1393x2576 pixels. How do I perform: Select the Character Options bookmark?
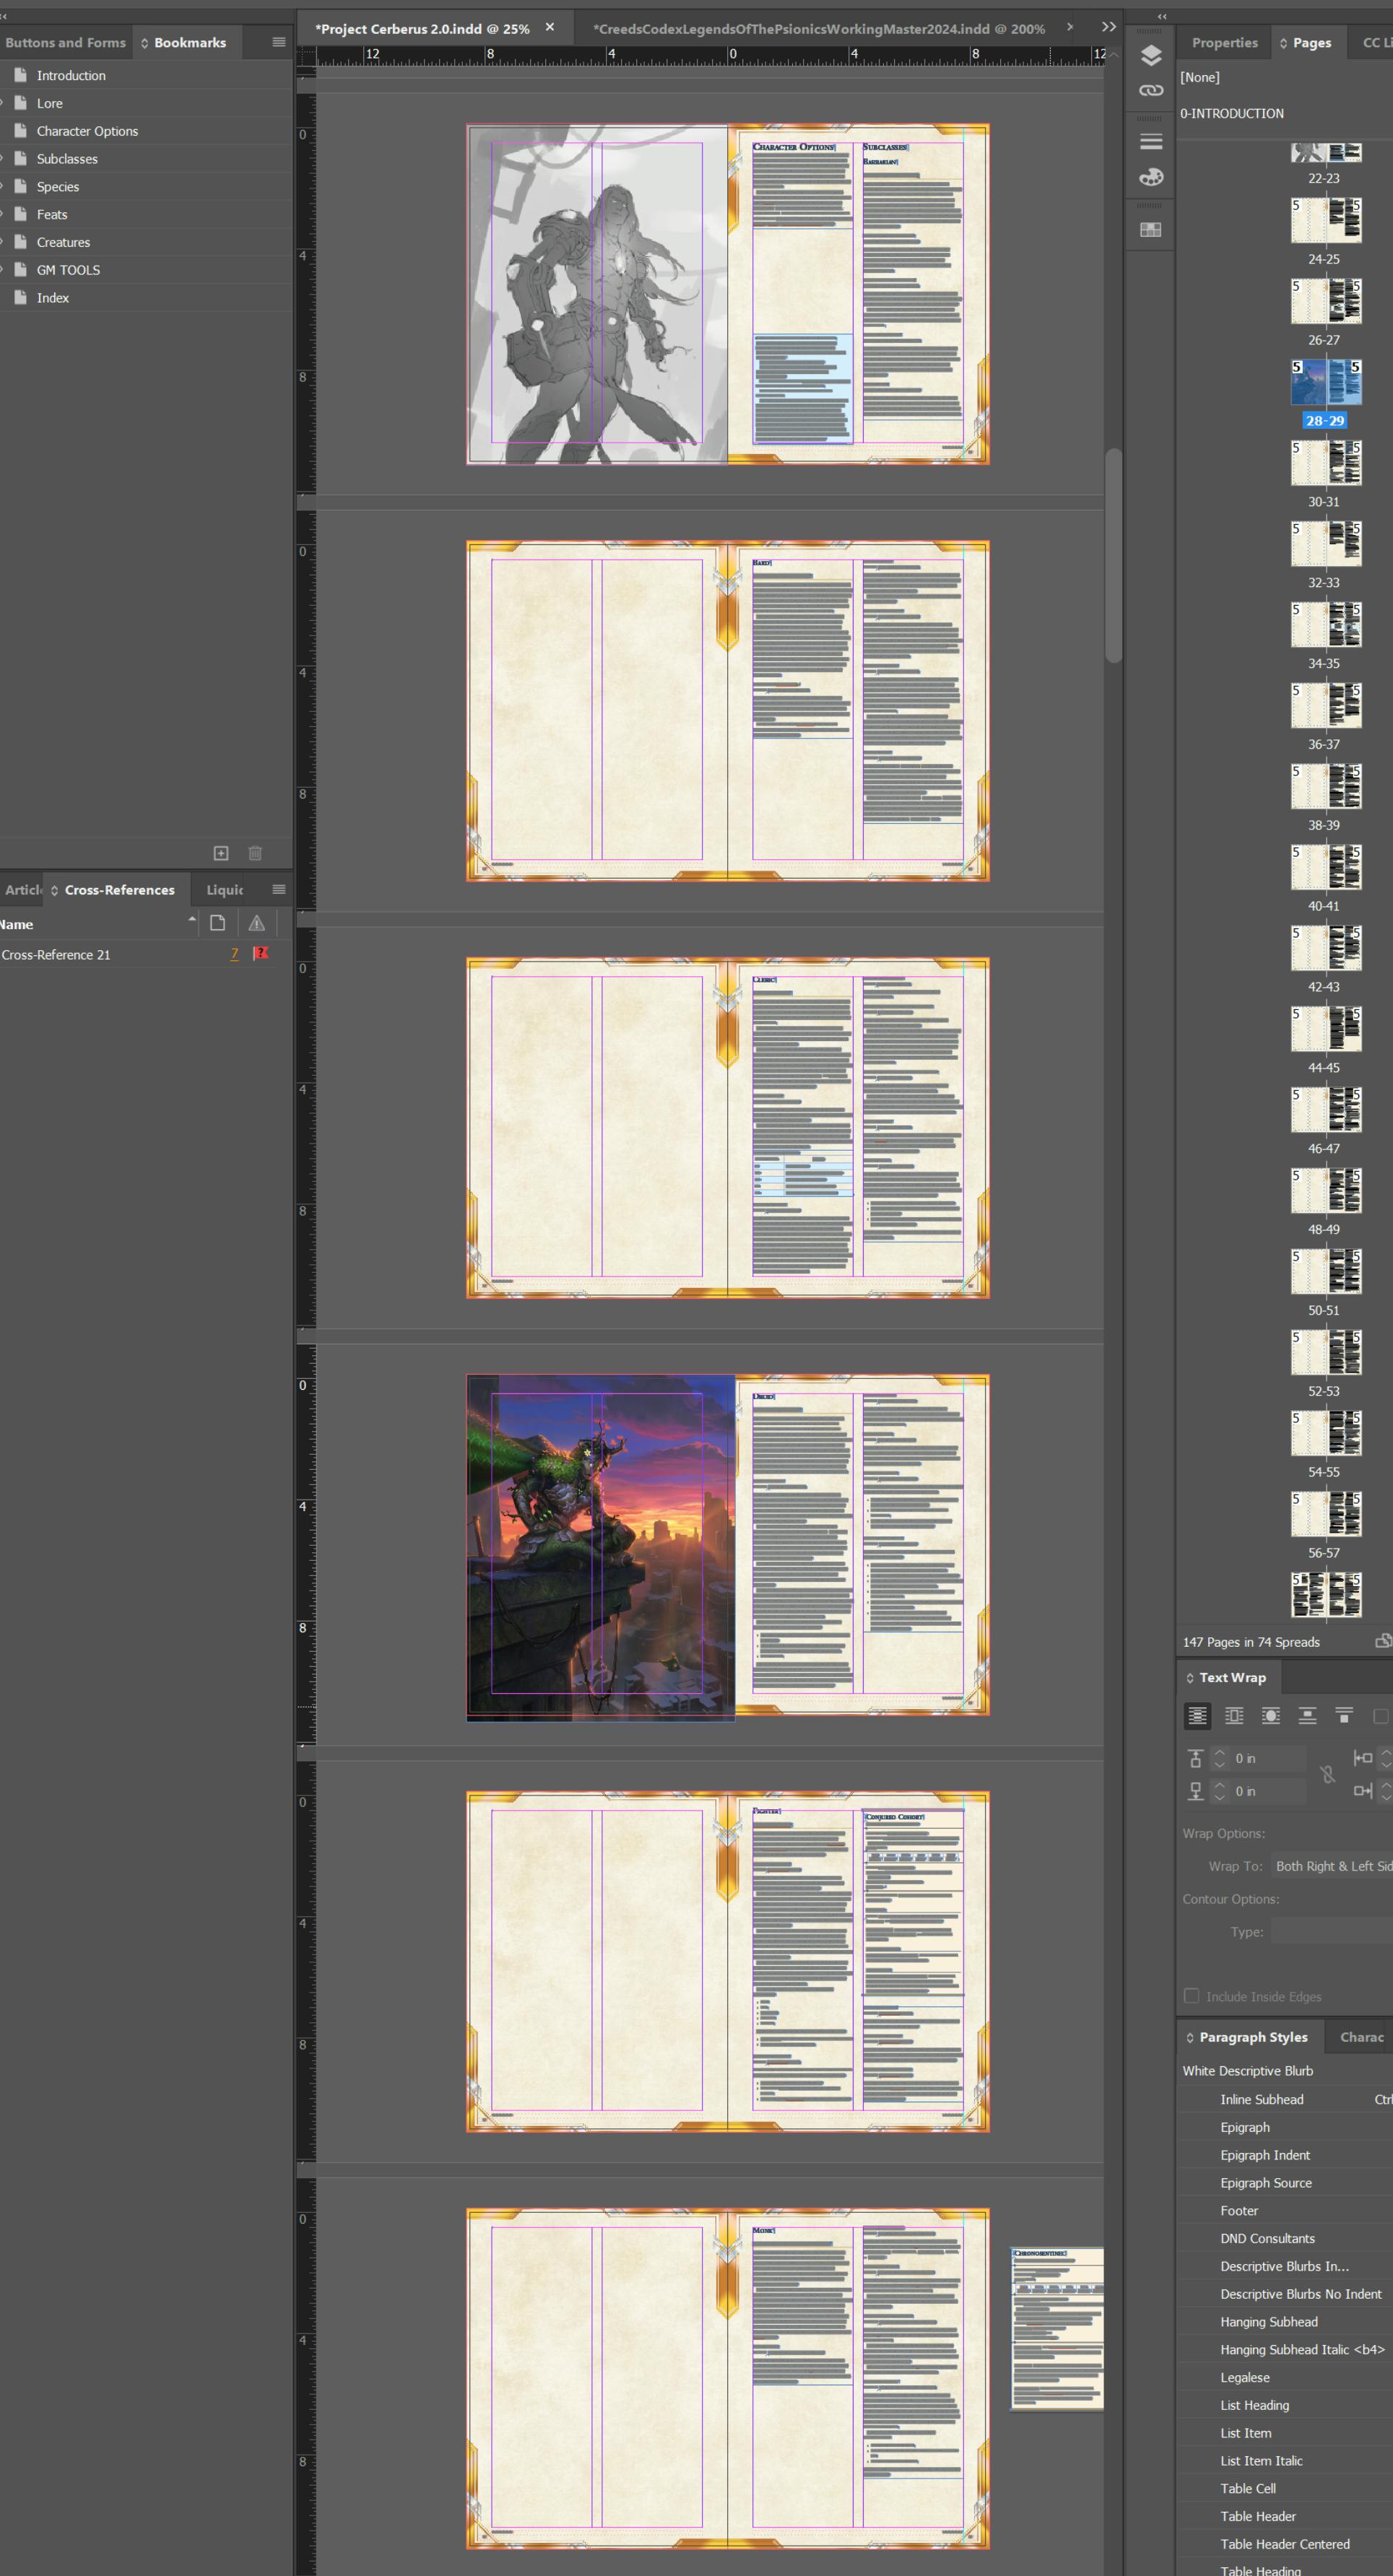coord(87,131)
